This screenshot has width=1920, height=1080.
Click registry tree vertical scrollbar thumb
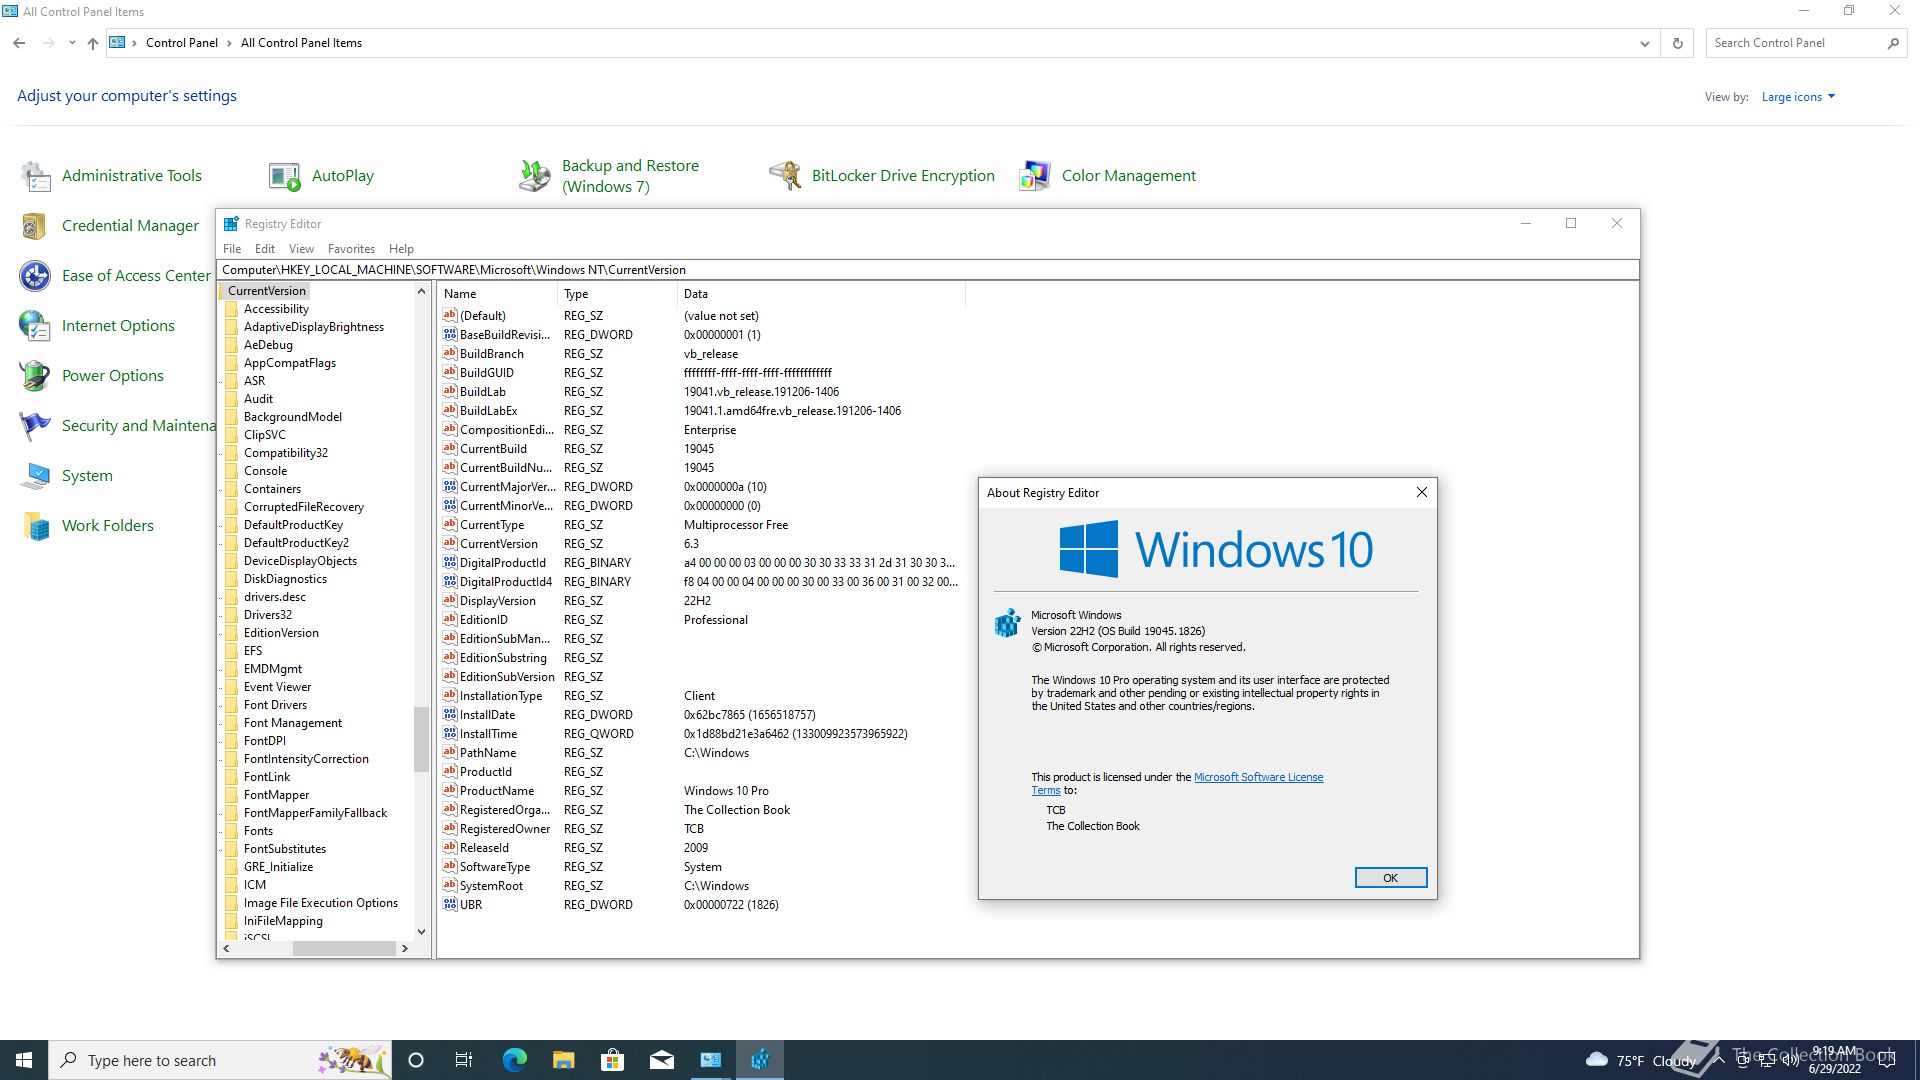pos(421,739)
